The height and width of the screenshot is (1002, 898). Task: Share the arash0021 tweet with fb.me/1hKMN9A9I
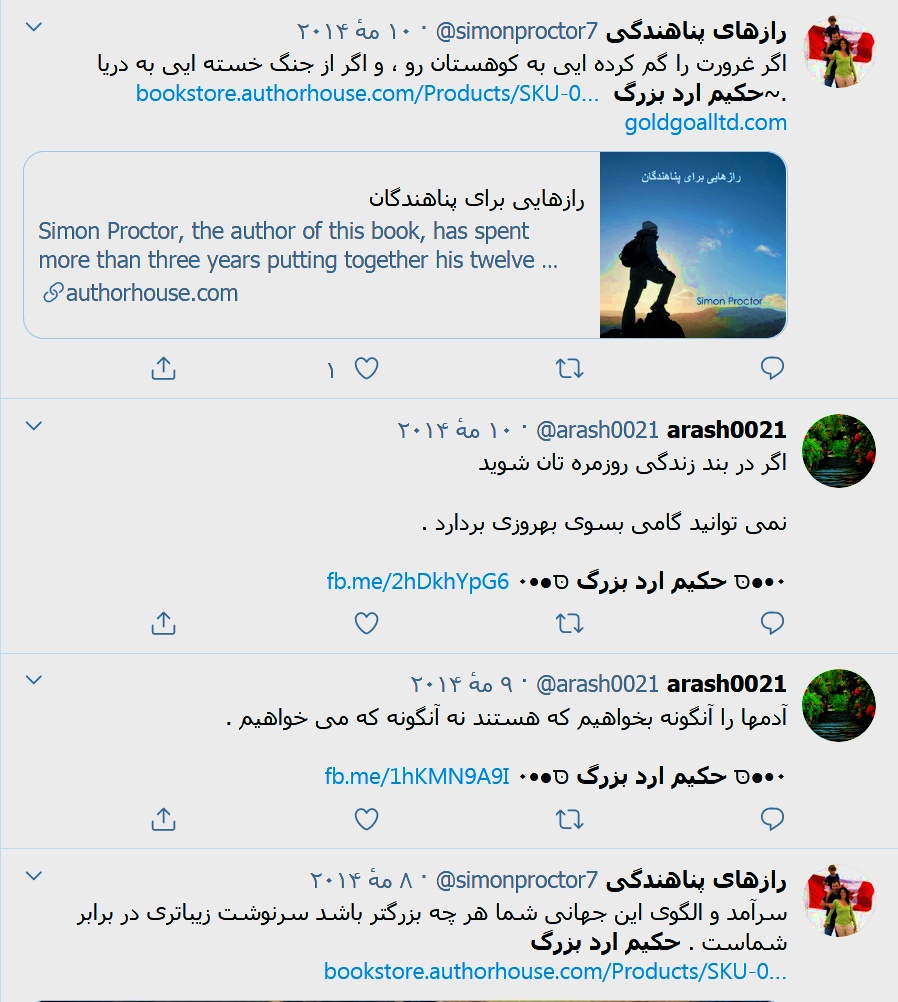164,819
